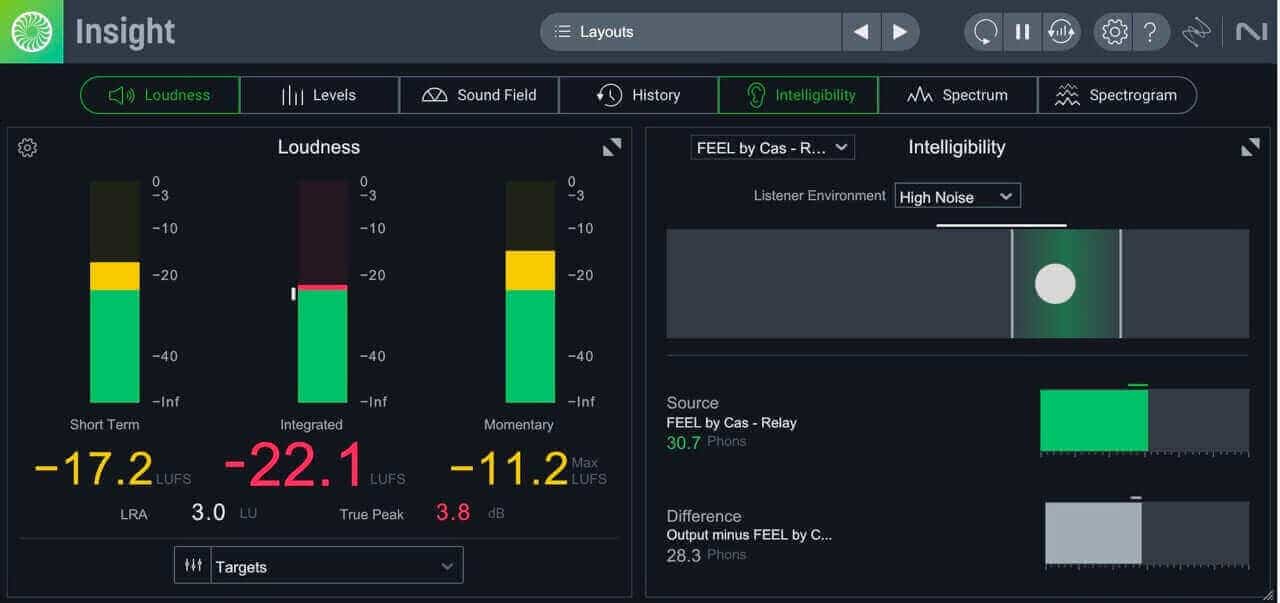The width and height of the screenshot is (1280, 603).
Task: Click the 28.3 Phons difference value
Action: click(x=684, y=555)
